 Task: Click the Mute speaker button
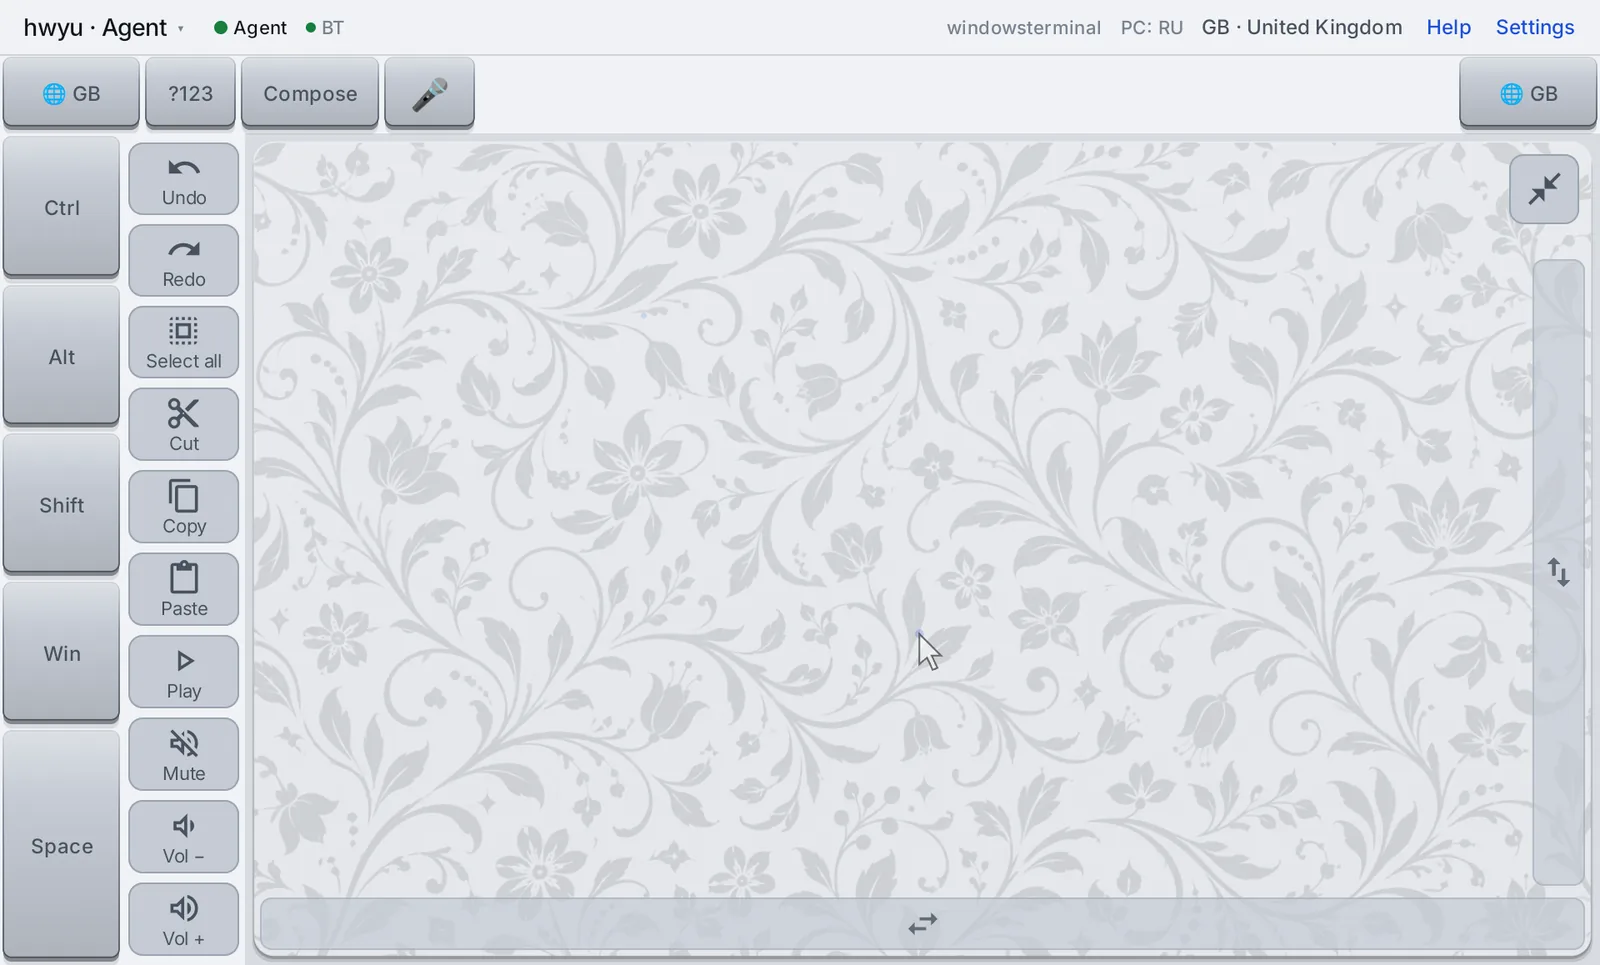pos(184,755)
